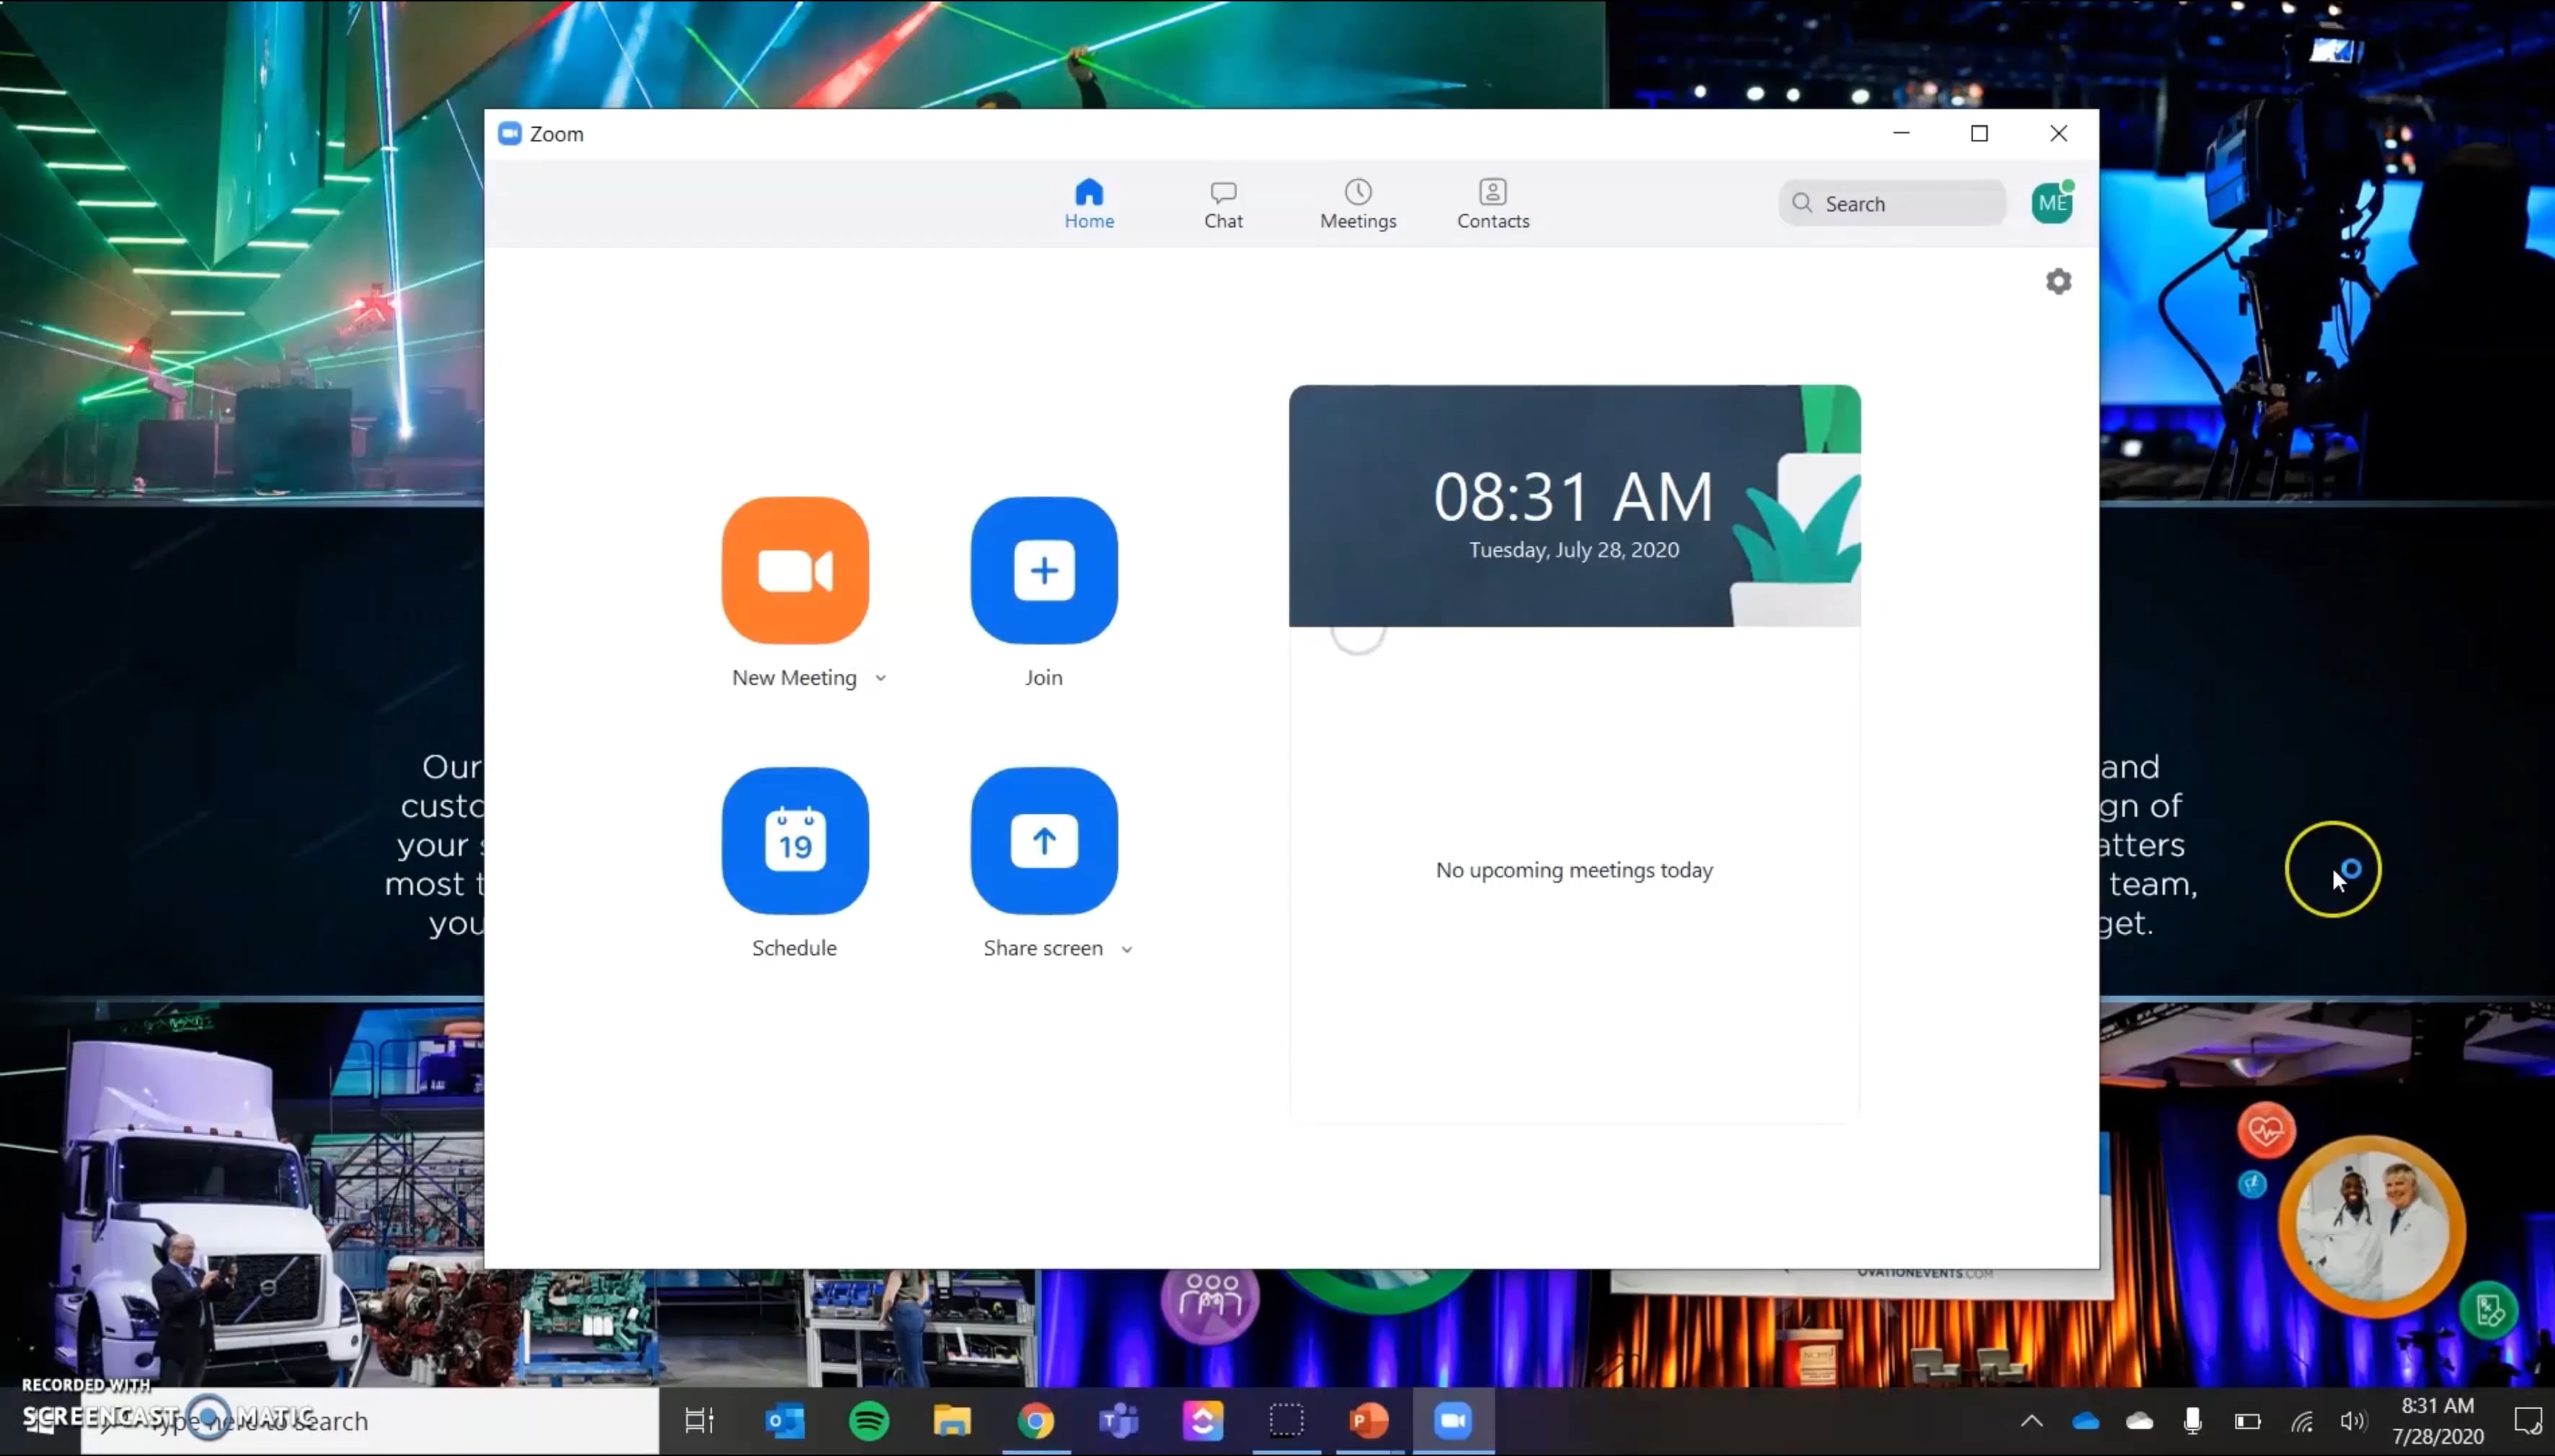The width and height of the screenshot is (2555, 1456).
Task: Click the blue Join meeting icon
Action: click(x=1044, y=570)
